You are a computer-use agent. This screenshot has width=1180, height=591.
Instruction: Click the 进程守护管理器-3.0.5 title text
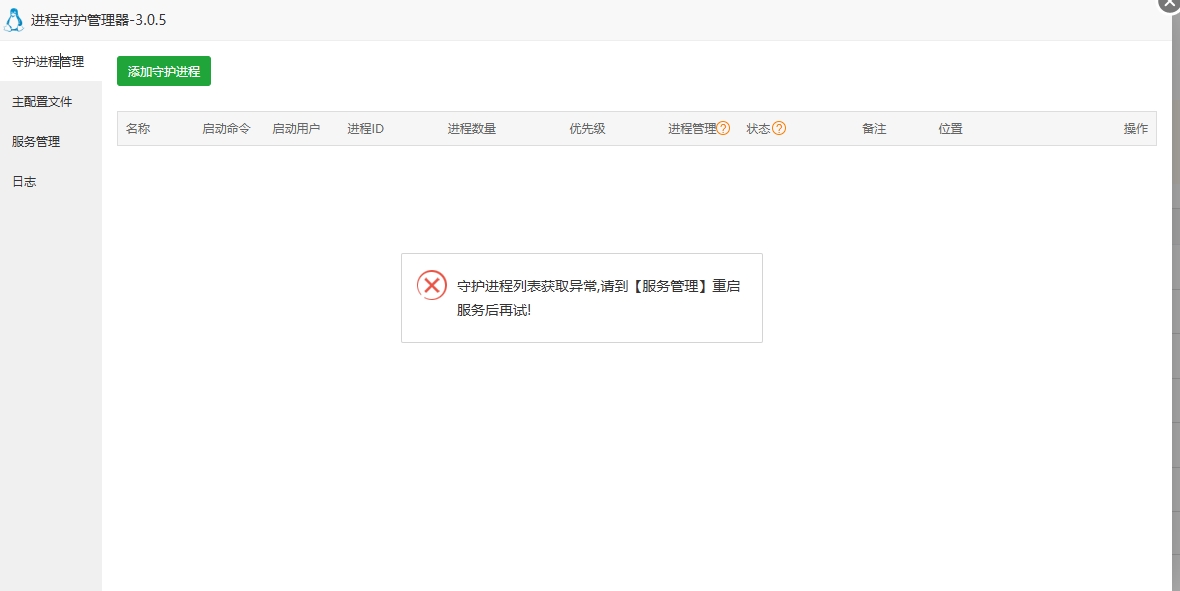click(x=99, y=20)
